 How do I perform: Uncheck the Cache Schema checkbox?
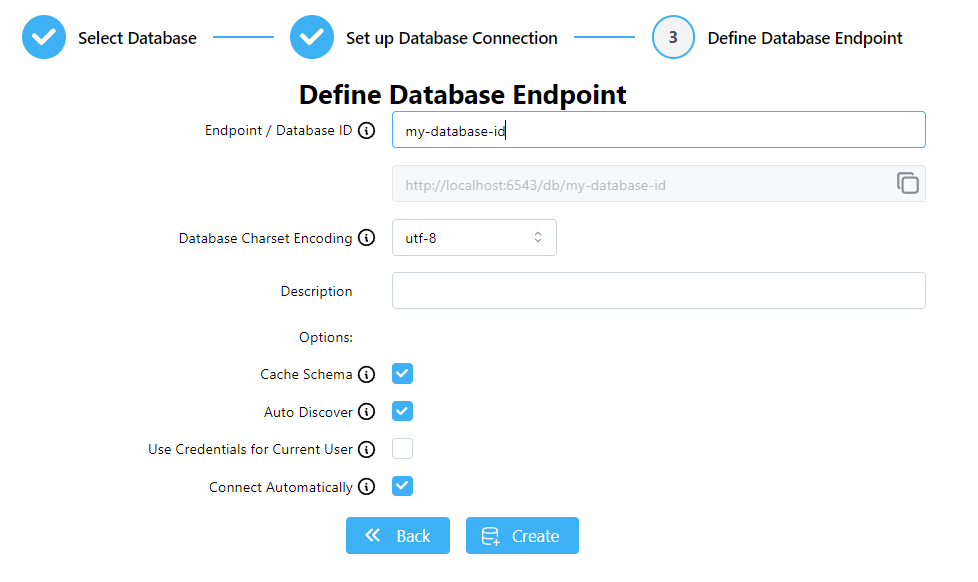pos(402,374)
